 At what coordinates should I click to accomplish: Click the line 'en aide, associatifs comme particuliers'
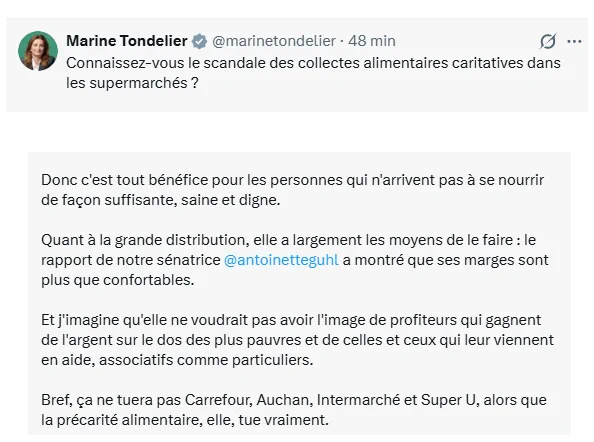(177, 360)
